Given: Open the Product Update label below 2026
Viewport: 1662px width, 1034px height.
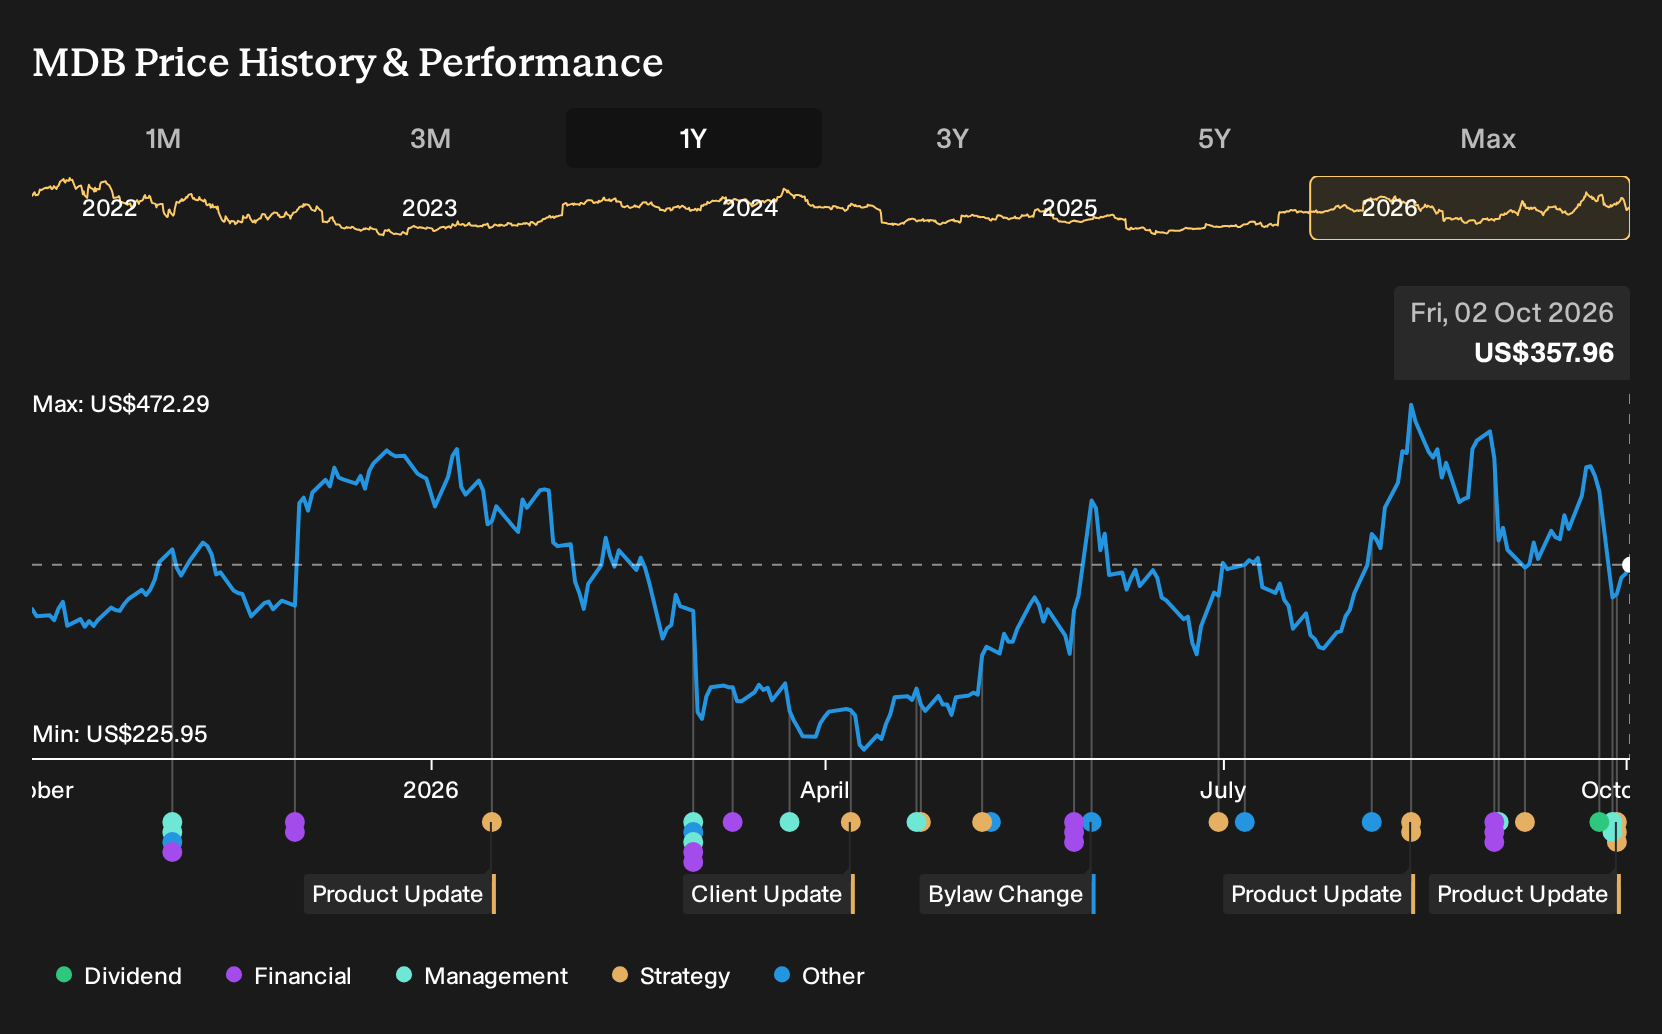Looking at the screenshot, I should [x=400, y=894].
